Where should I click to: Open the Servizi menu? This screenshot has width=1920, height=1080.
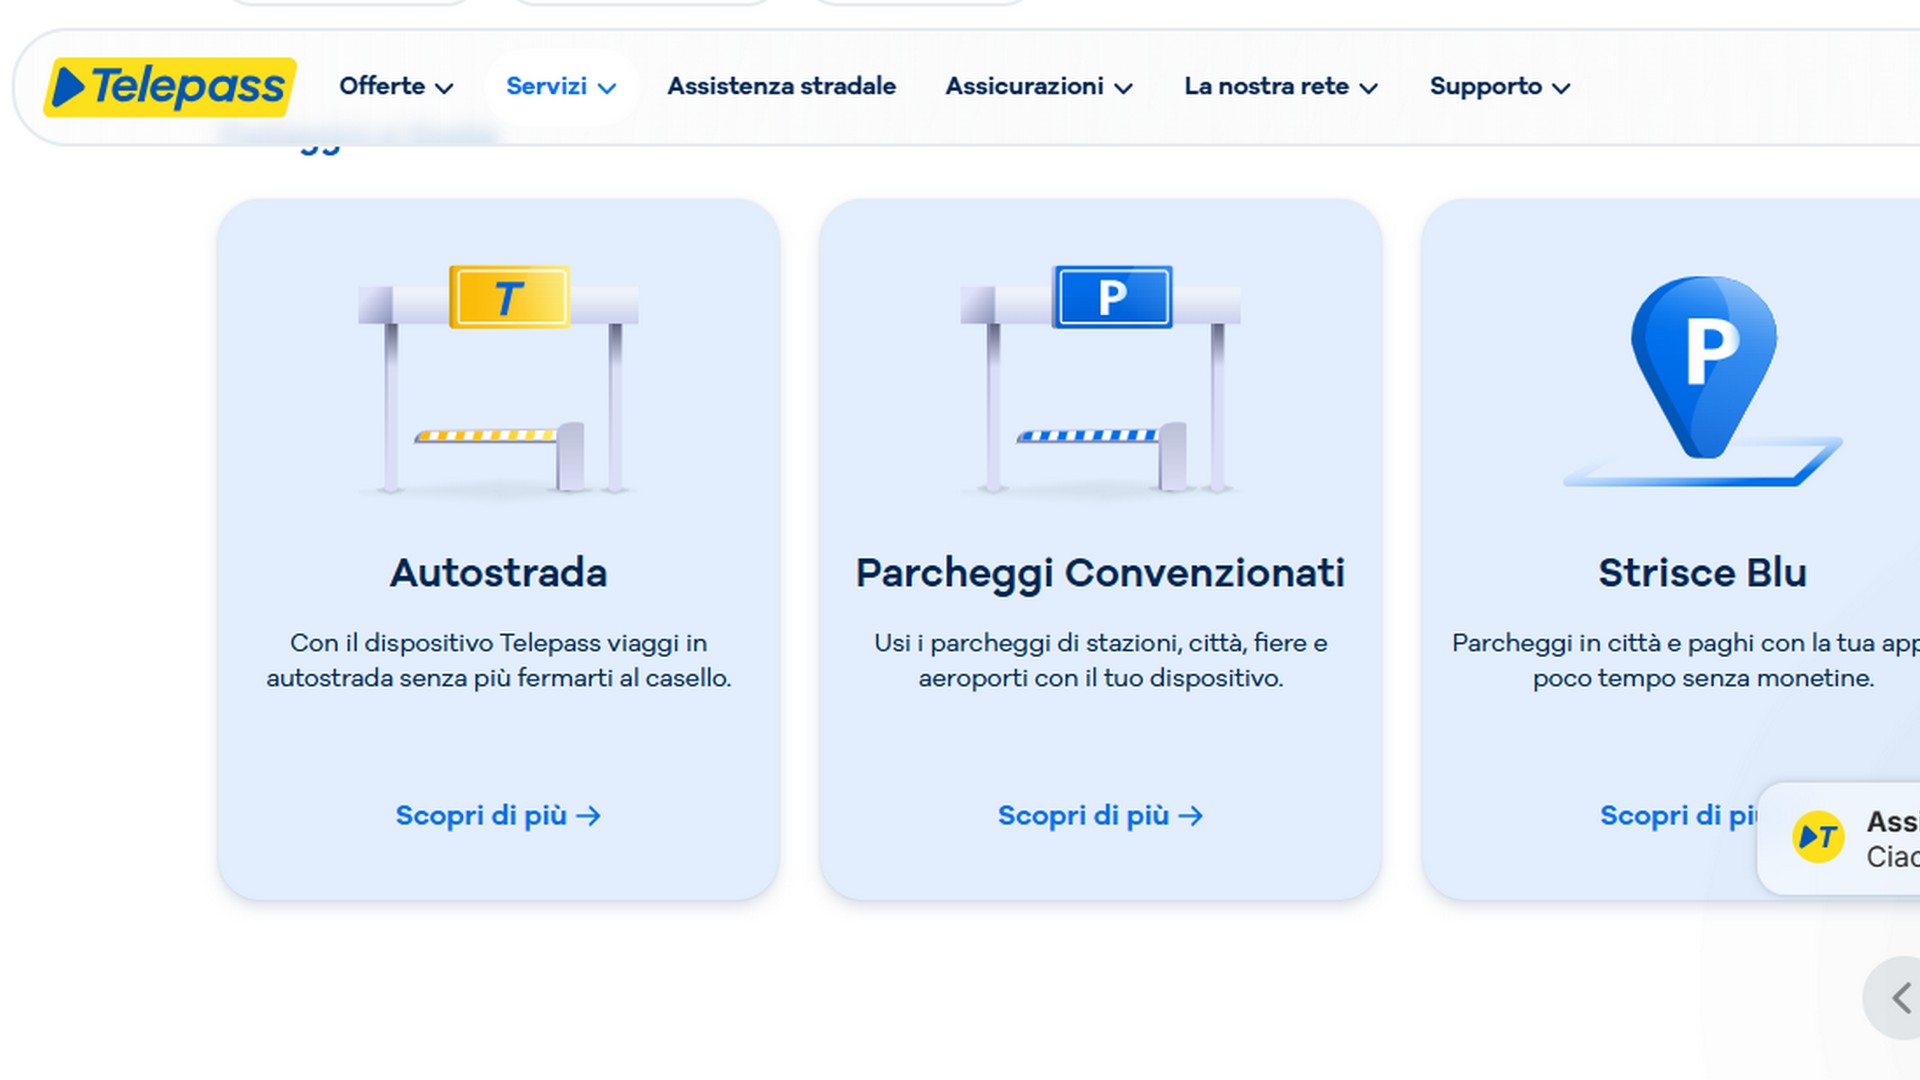[561, 87]
